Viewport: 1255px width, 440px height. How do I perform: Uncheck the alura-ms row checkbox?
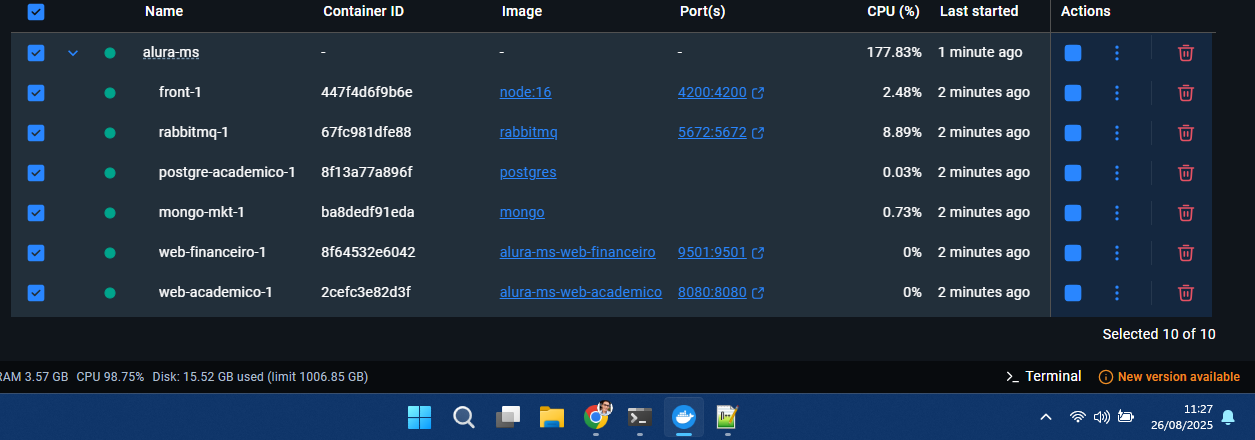tap(36, 53)
